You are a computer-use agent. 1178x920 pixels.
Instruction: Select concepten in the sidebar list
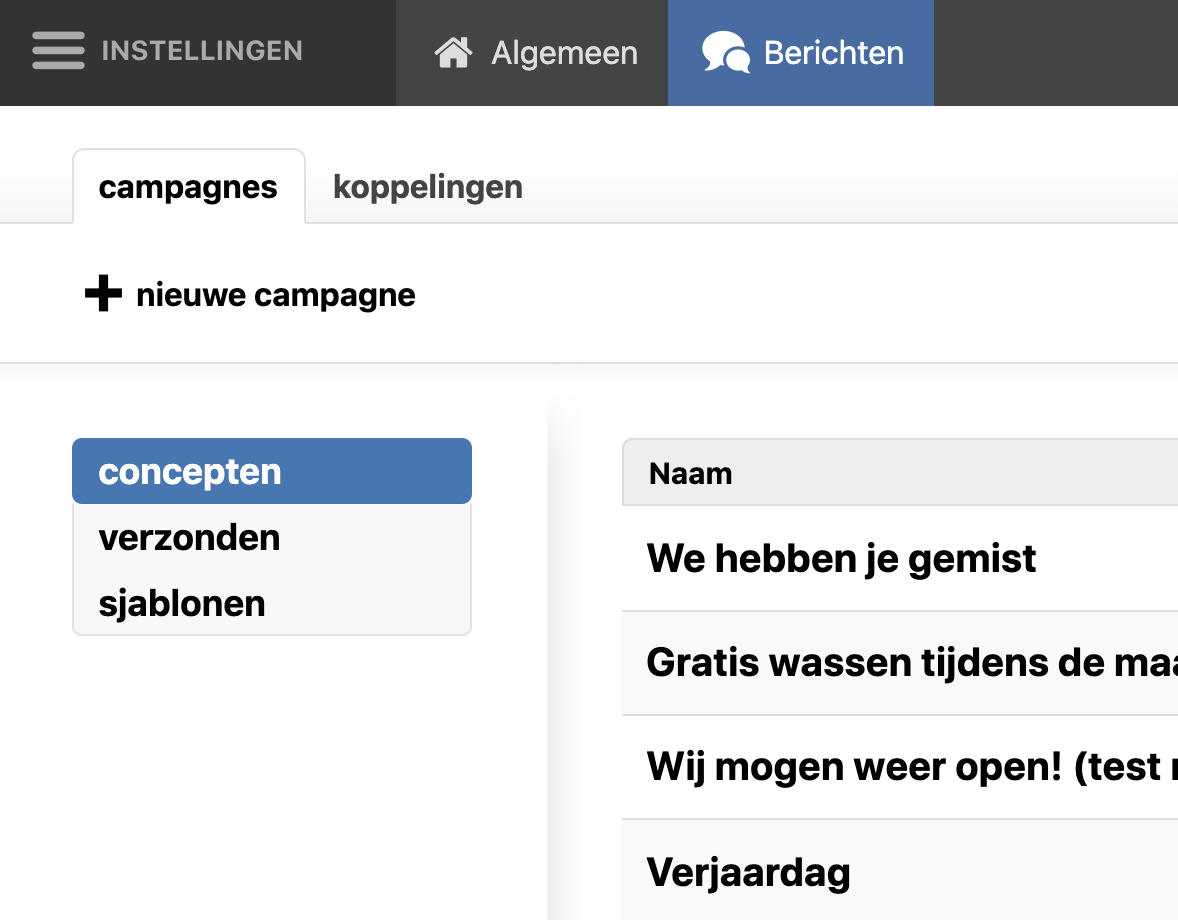pos(271,471)
